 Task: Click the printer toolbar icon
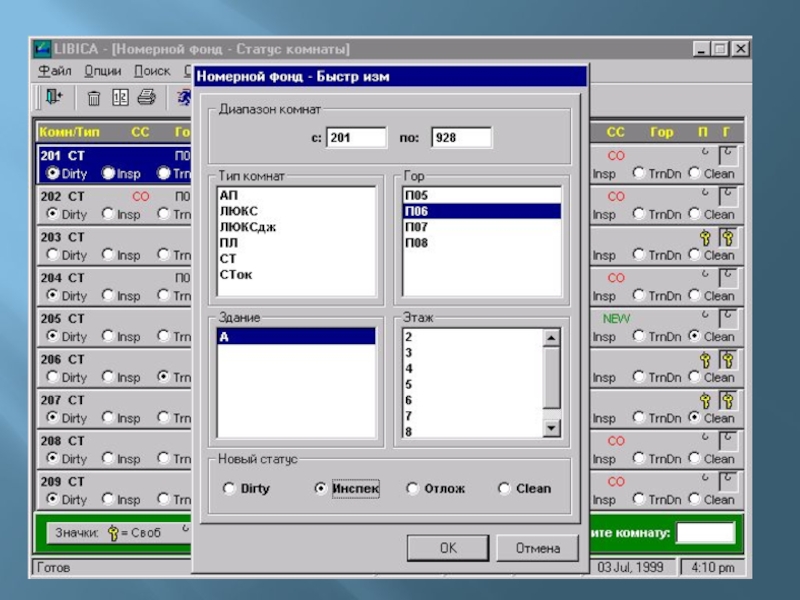click(146, 97)
